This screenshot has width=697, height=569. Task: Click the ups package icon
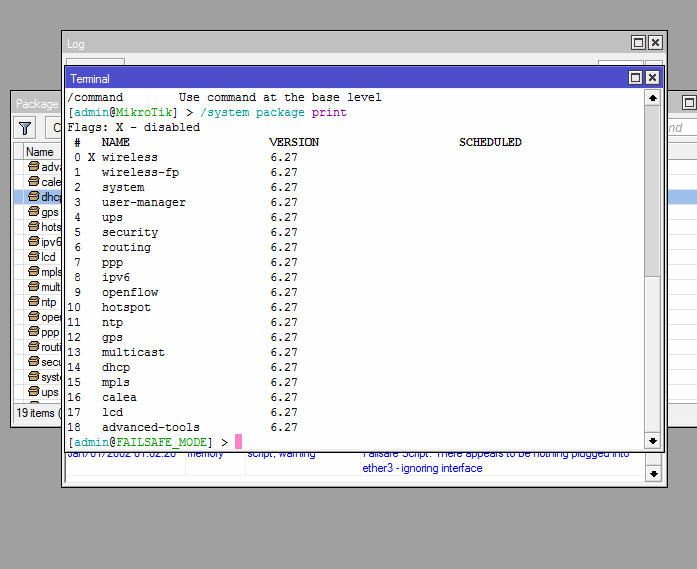point(33,392)
